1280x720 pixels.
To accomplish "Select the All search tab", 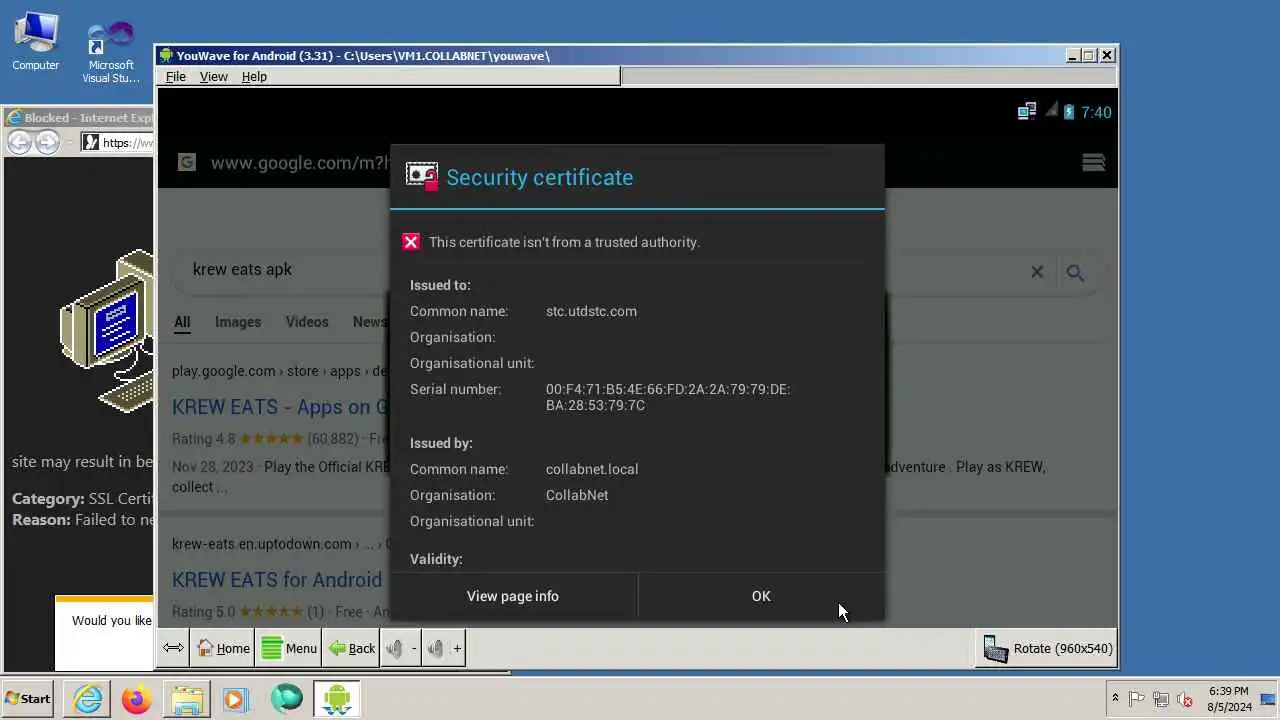I will 182,322.
